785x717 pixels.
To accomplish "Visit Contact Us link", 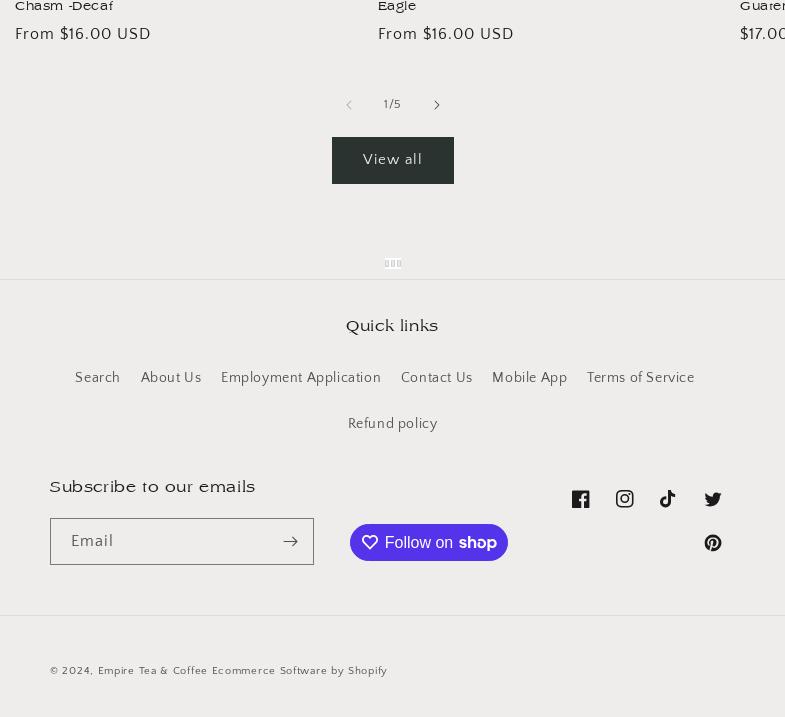I will (x=436, y=378).
